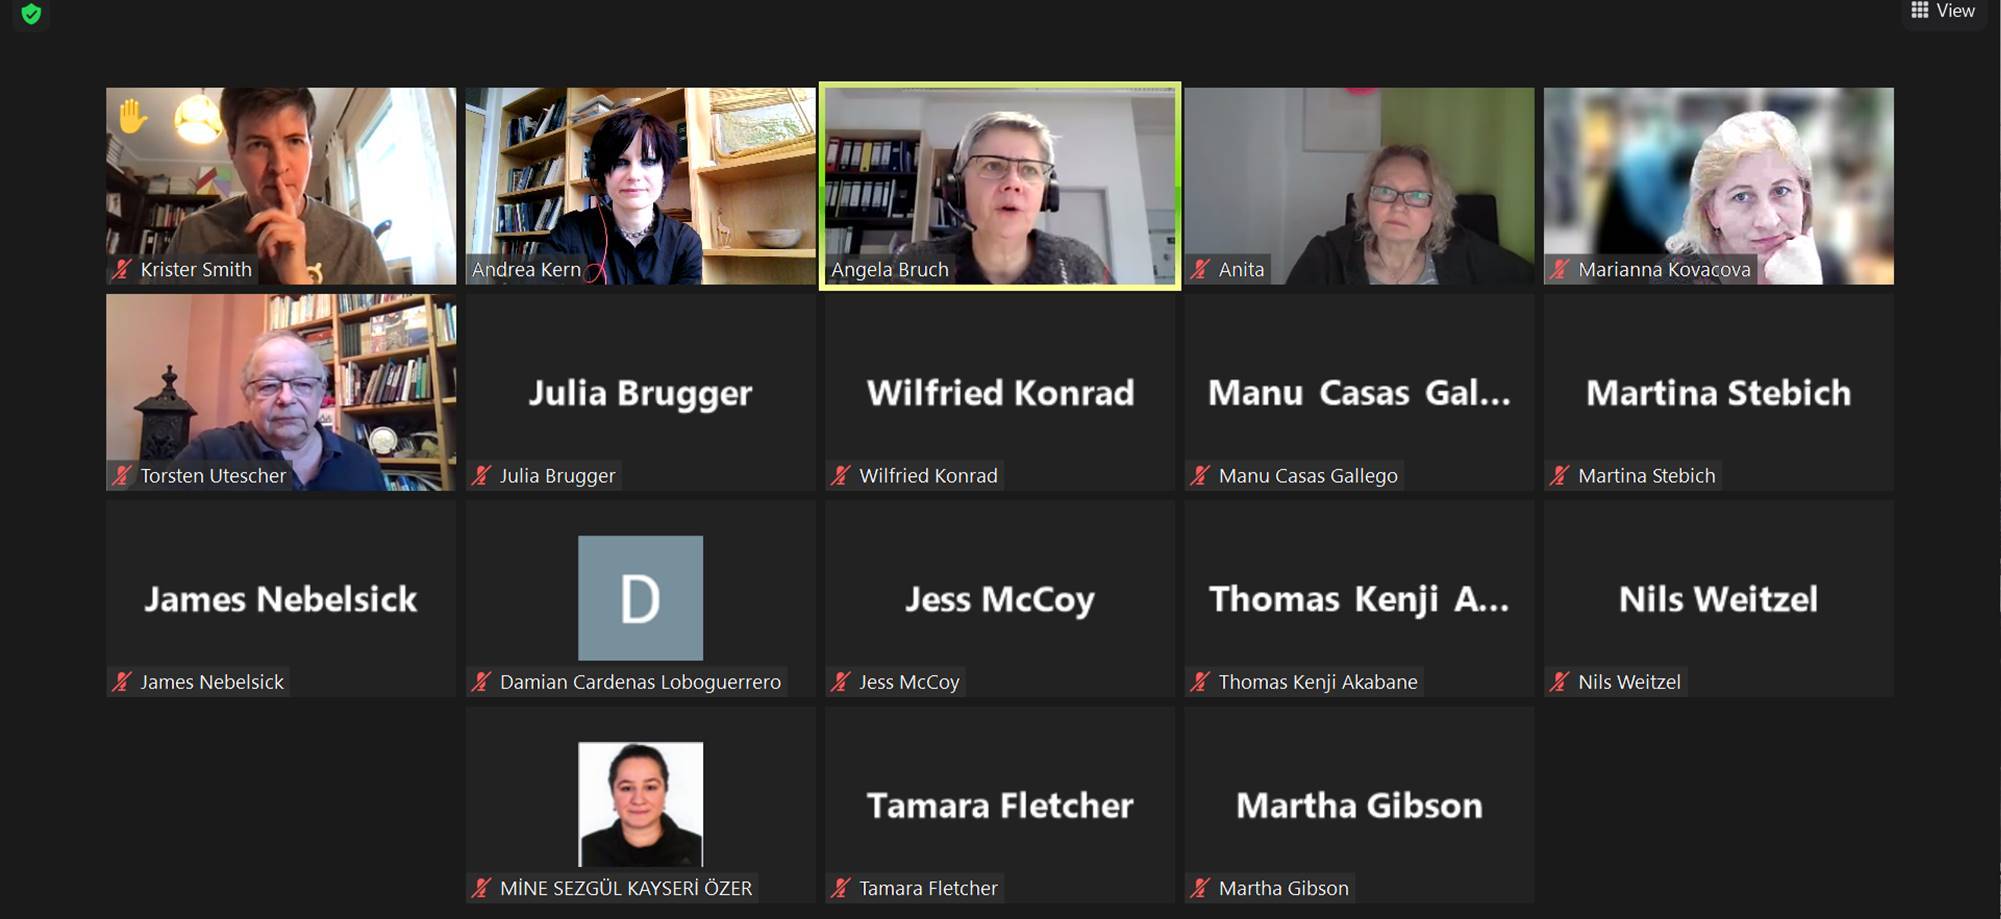Click Krister Smith's raised hand icon
This screenshot has width=2001, height=919.
[x=132, y=117]
